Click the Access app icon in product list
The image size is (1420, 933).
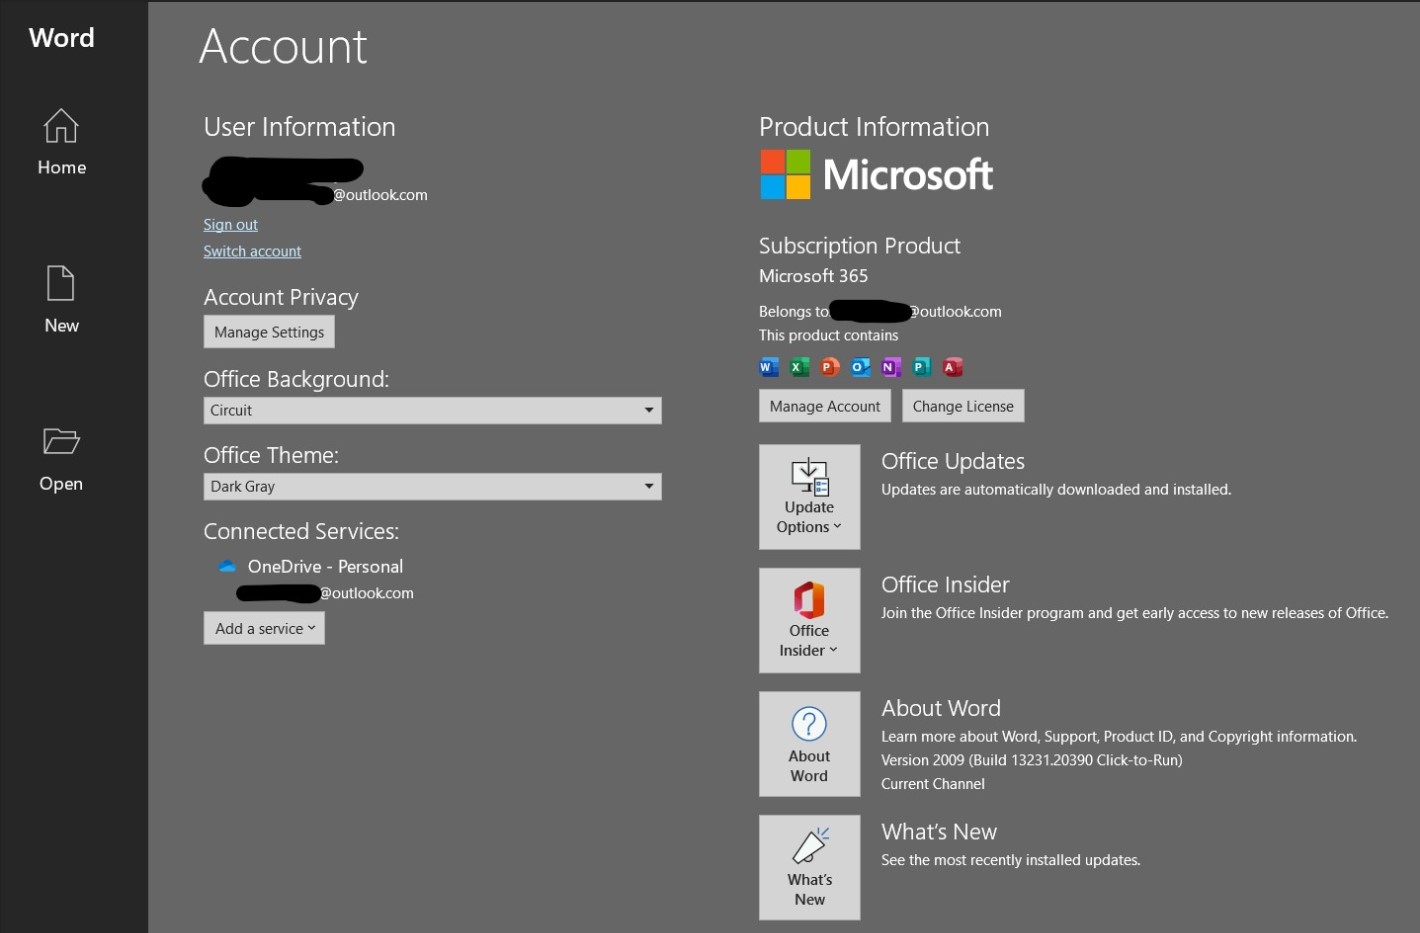point(953,367)
